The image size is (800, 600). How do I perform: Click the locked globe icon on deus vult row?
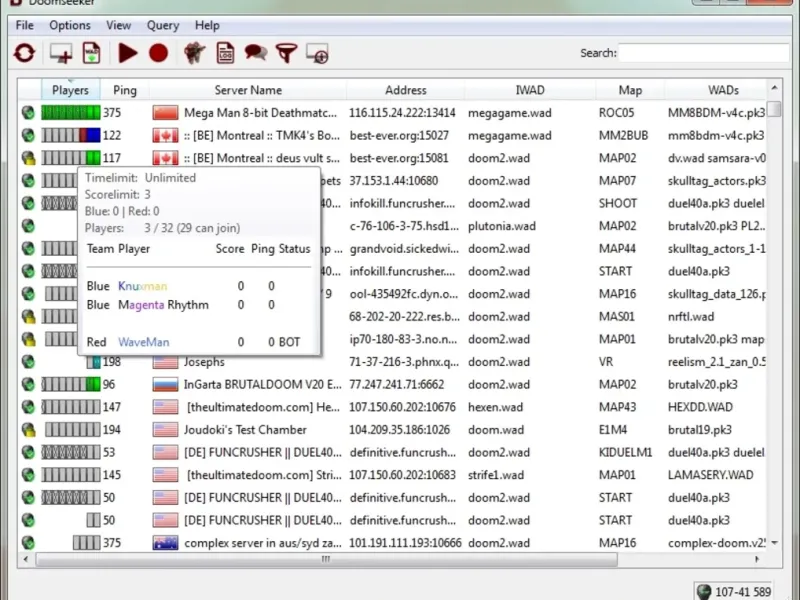click(x=29, y=158)
